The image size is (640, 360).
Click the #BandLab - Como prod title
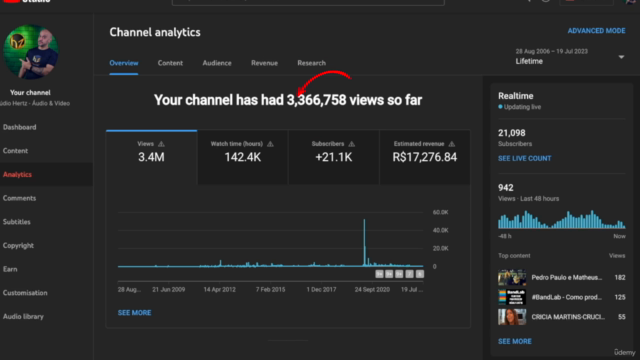point(567,297)
